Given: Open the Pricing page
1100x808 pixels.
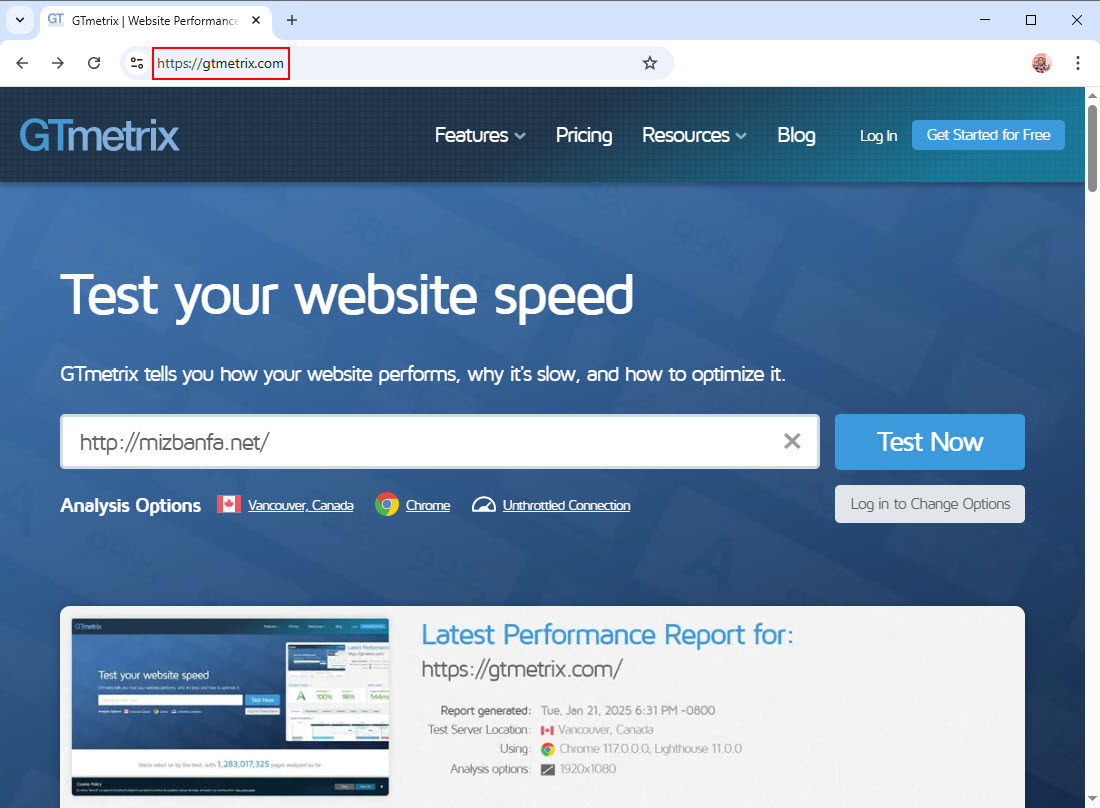Looking at the screenshot, I should [x=584, y=135].
